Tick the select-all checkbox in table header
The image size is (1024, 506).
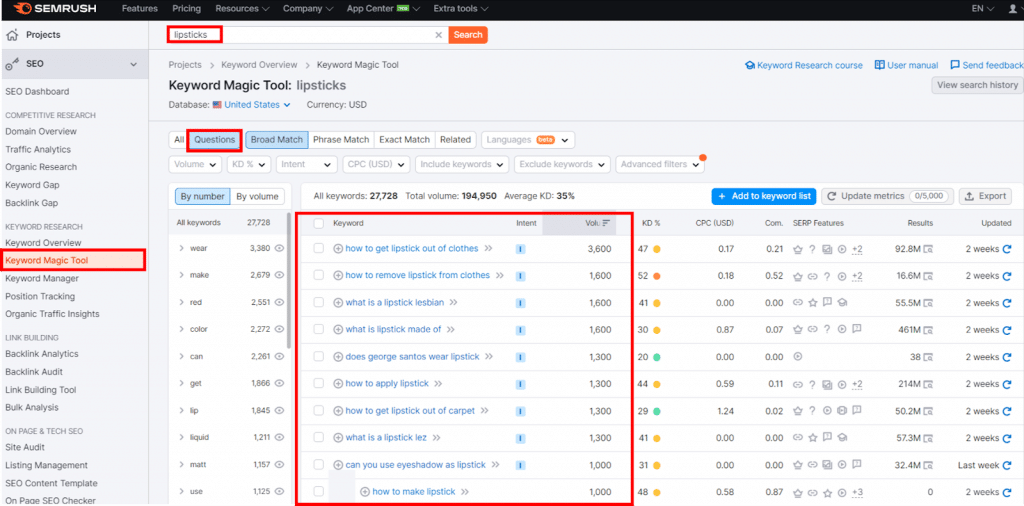pos(319,223)
